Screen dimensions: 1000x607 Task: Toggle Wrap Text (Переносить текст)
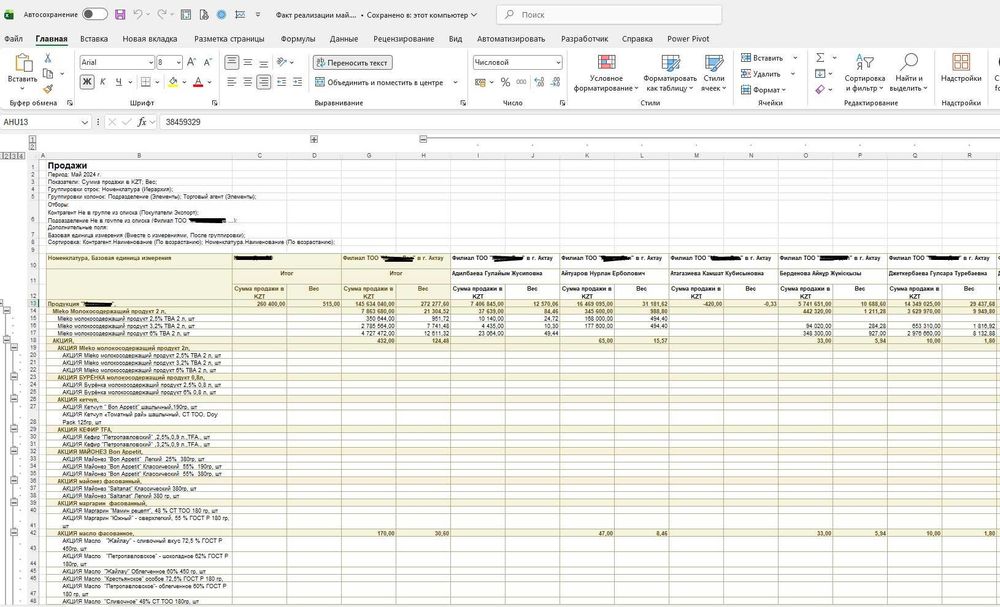(x=352, y=62)
